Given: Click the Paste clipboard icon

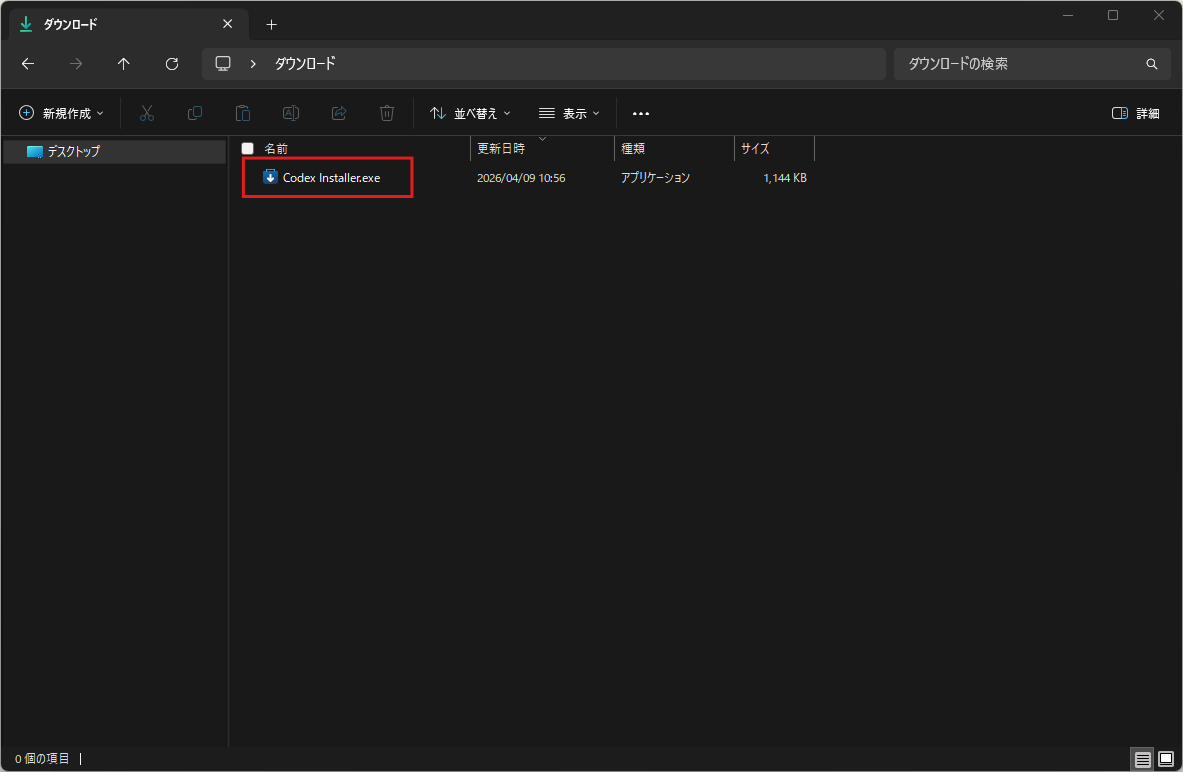Looking at the screenshot, I should pyautogui.click(x=243, y=114).
